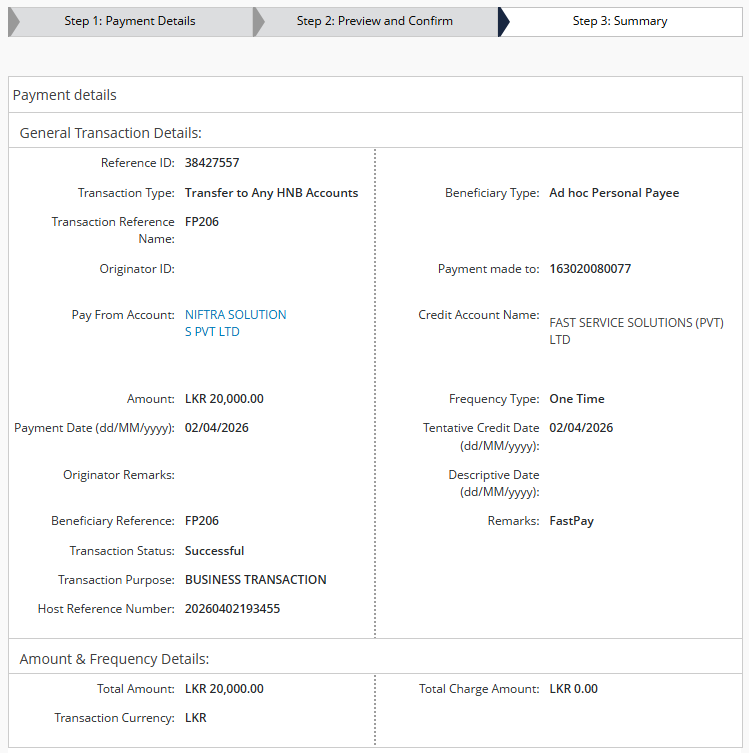The width and height of the screenshot is (749, 753).
Task: Click the Transfer to Any HNB Accounts text
Action: [x=271, y=193]
